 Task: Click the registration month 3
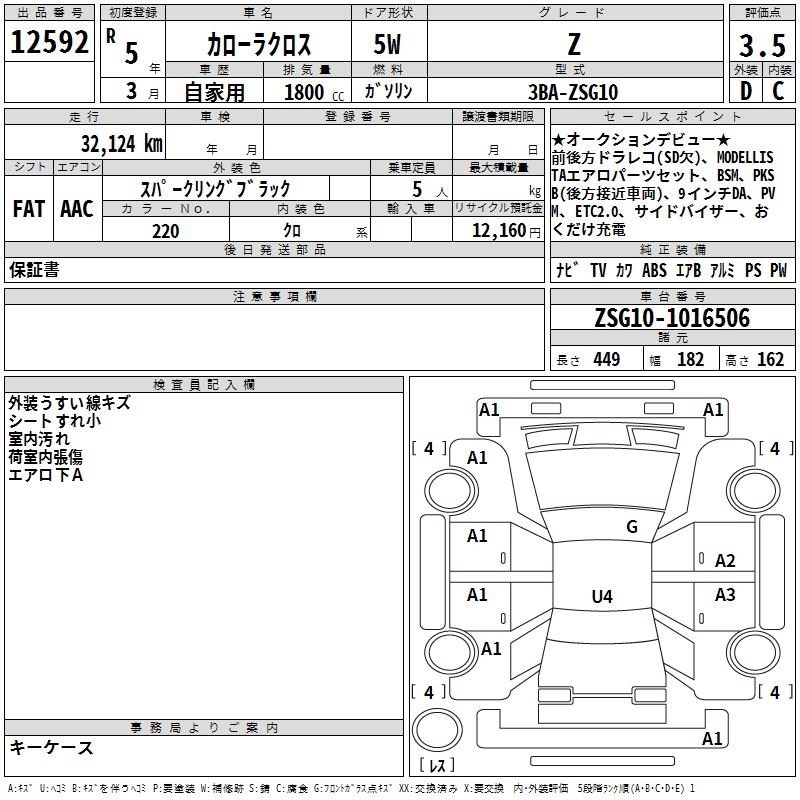[x=132, y=91]
